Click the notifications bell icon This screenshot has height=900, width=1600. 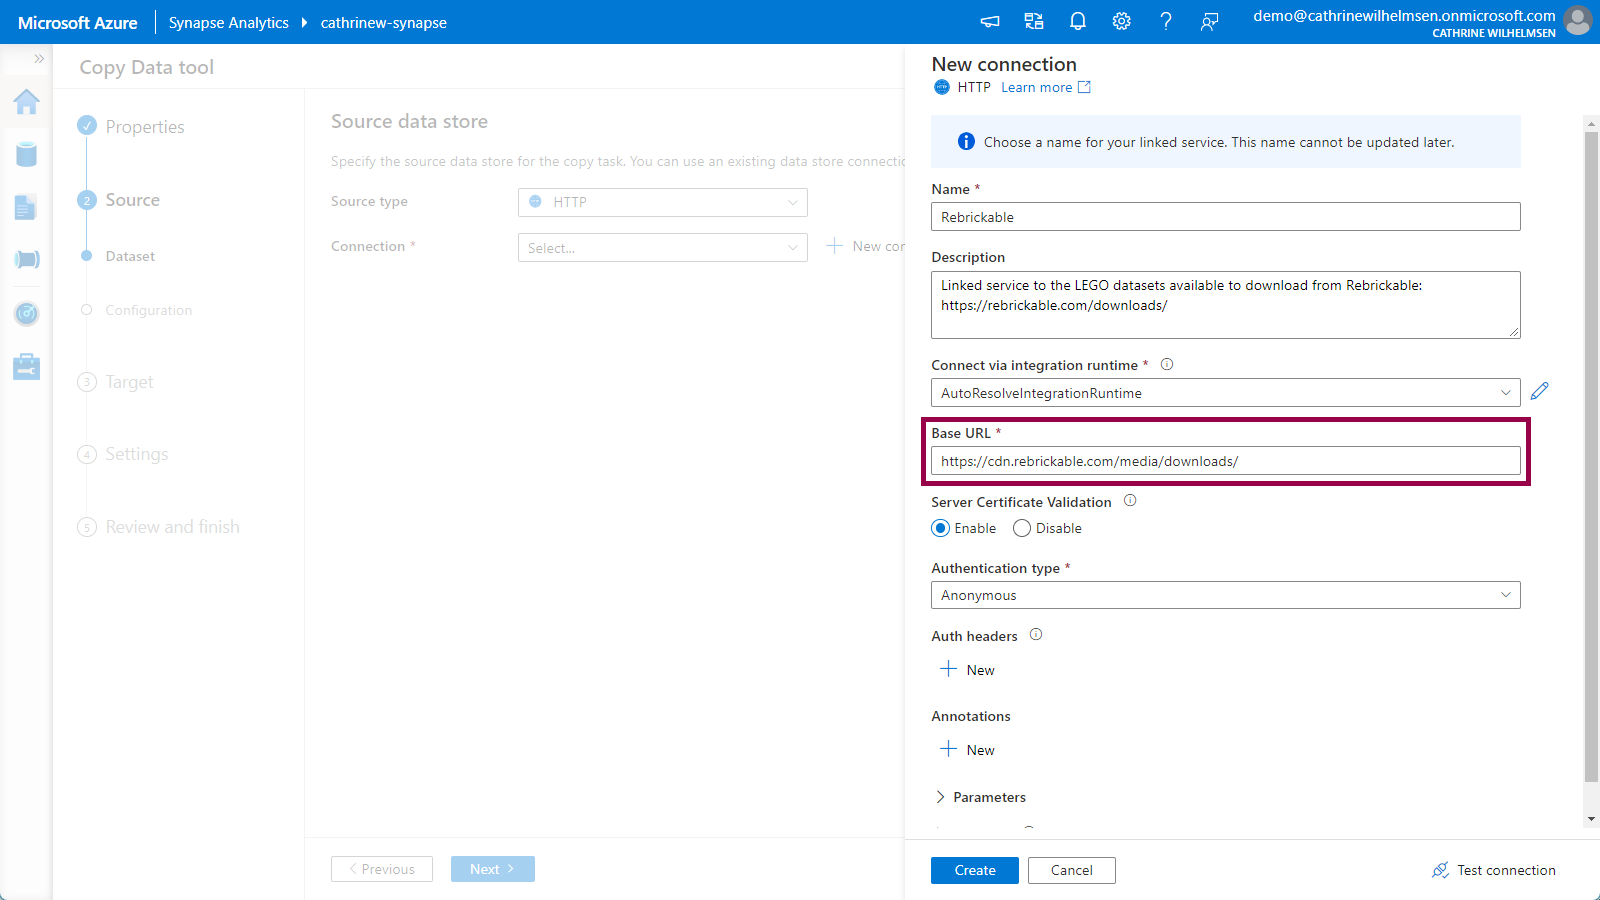tap(1078, 21)
